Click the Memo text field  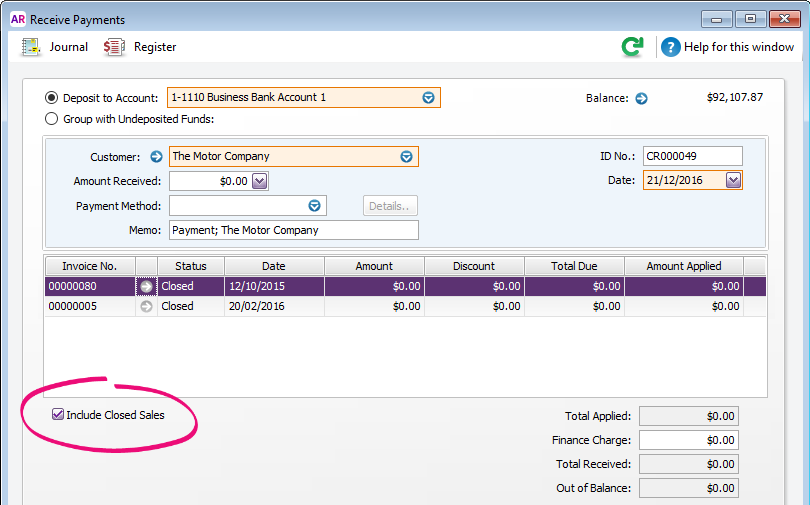coord(293,230)
